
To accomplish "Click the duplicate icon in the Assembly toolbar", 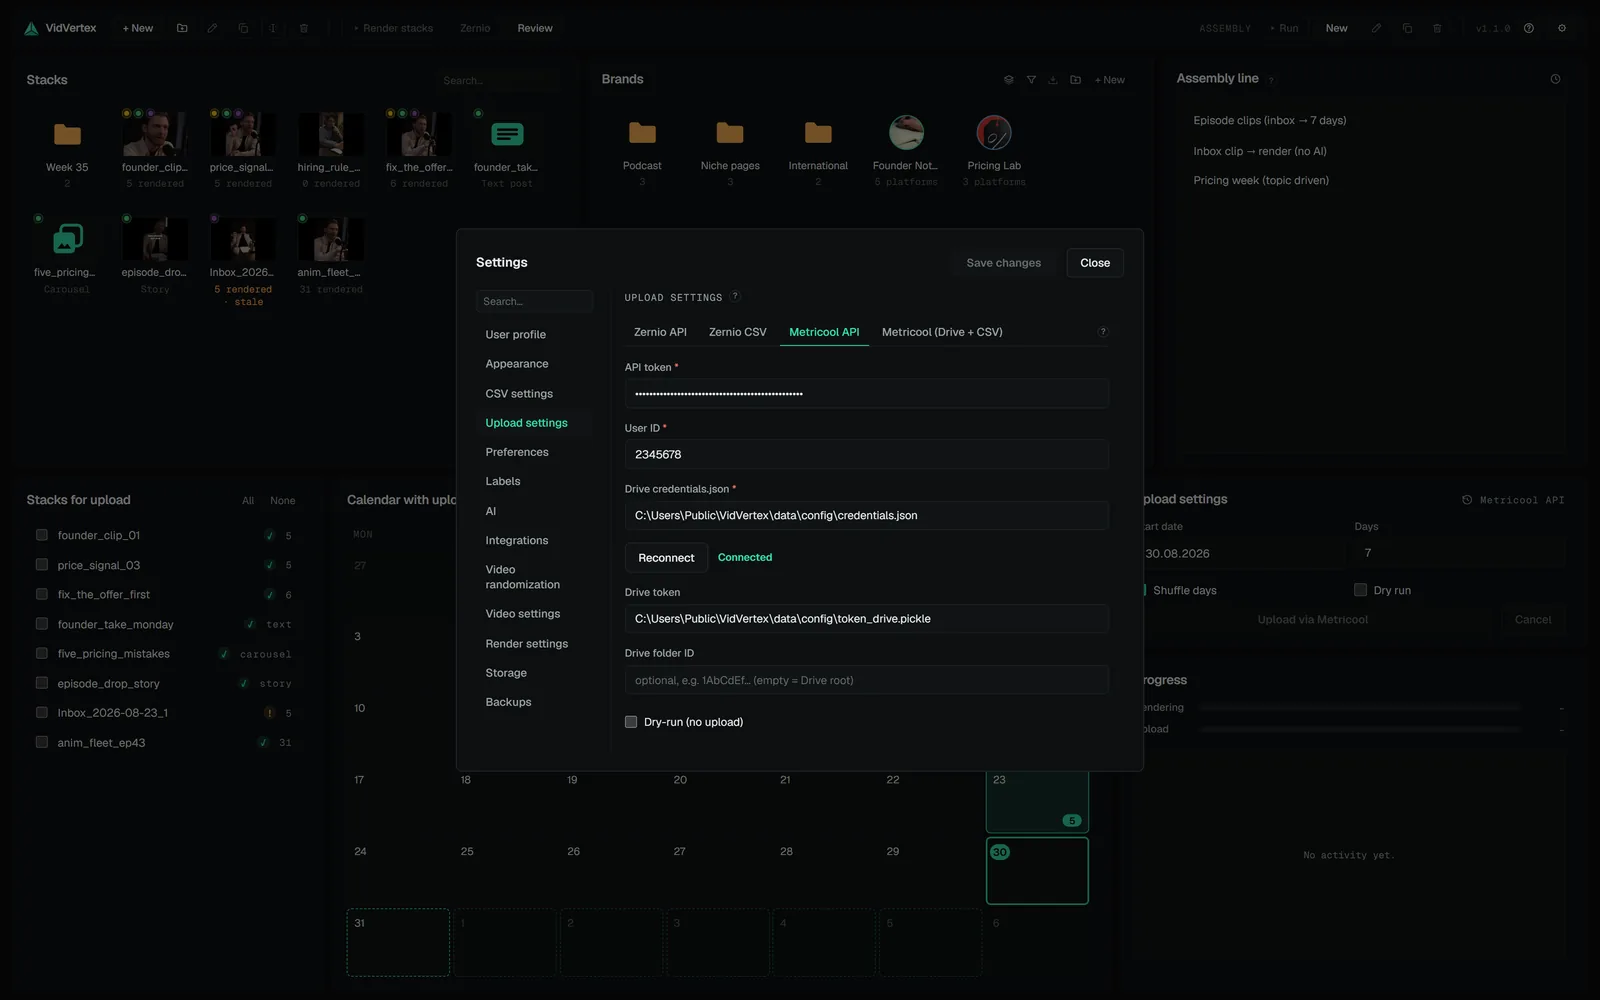I will tap(1407, 28).
